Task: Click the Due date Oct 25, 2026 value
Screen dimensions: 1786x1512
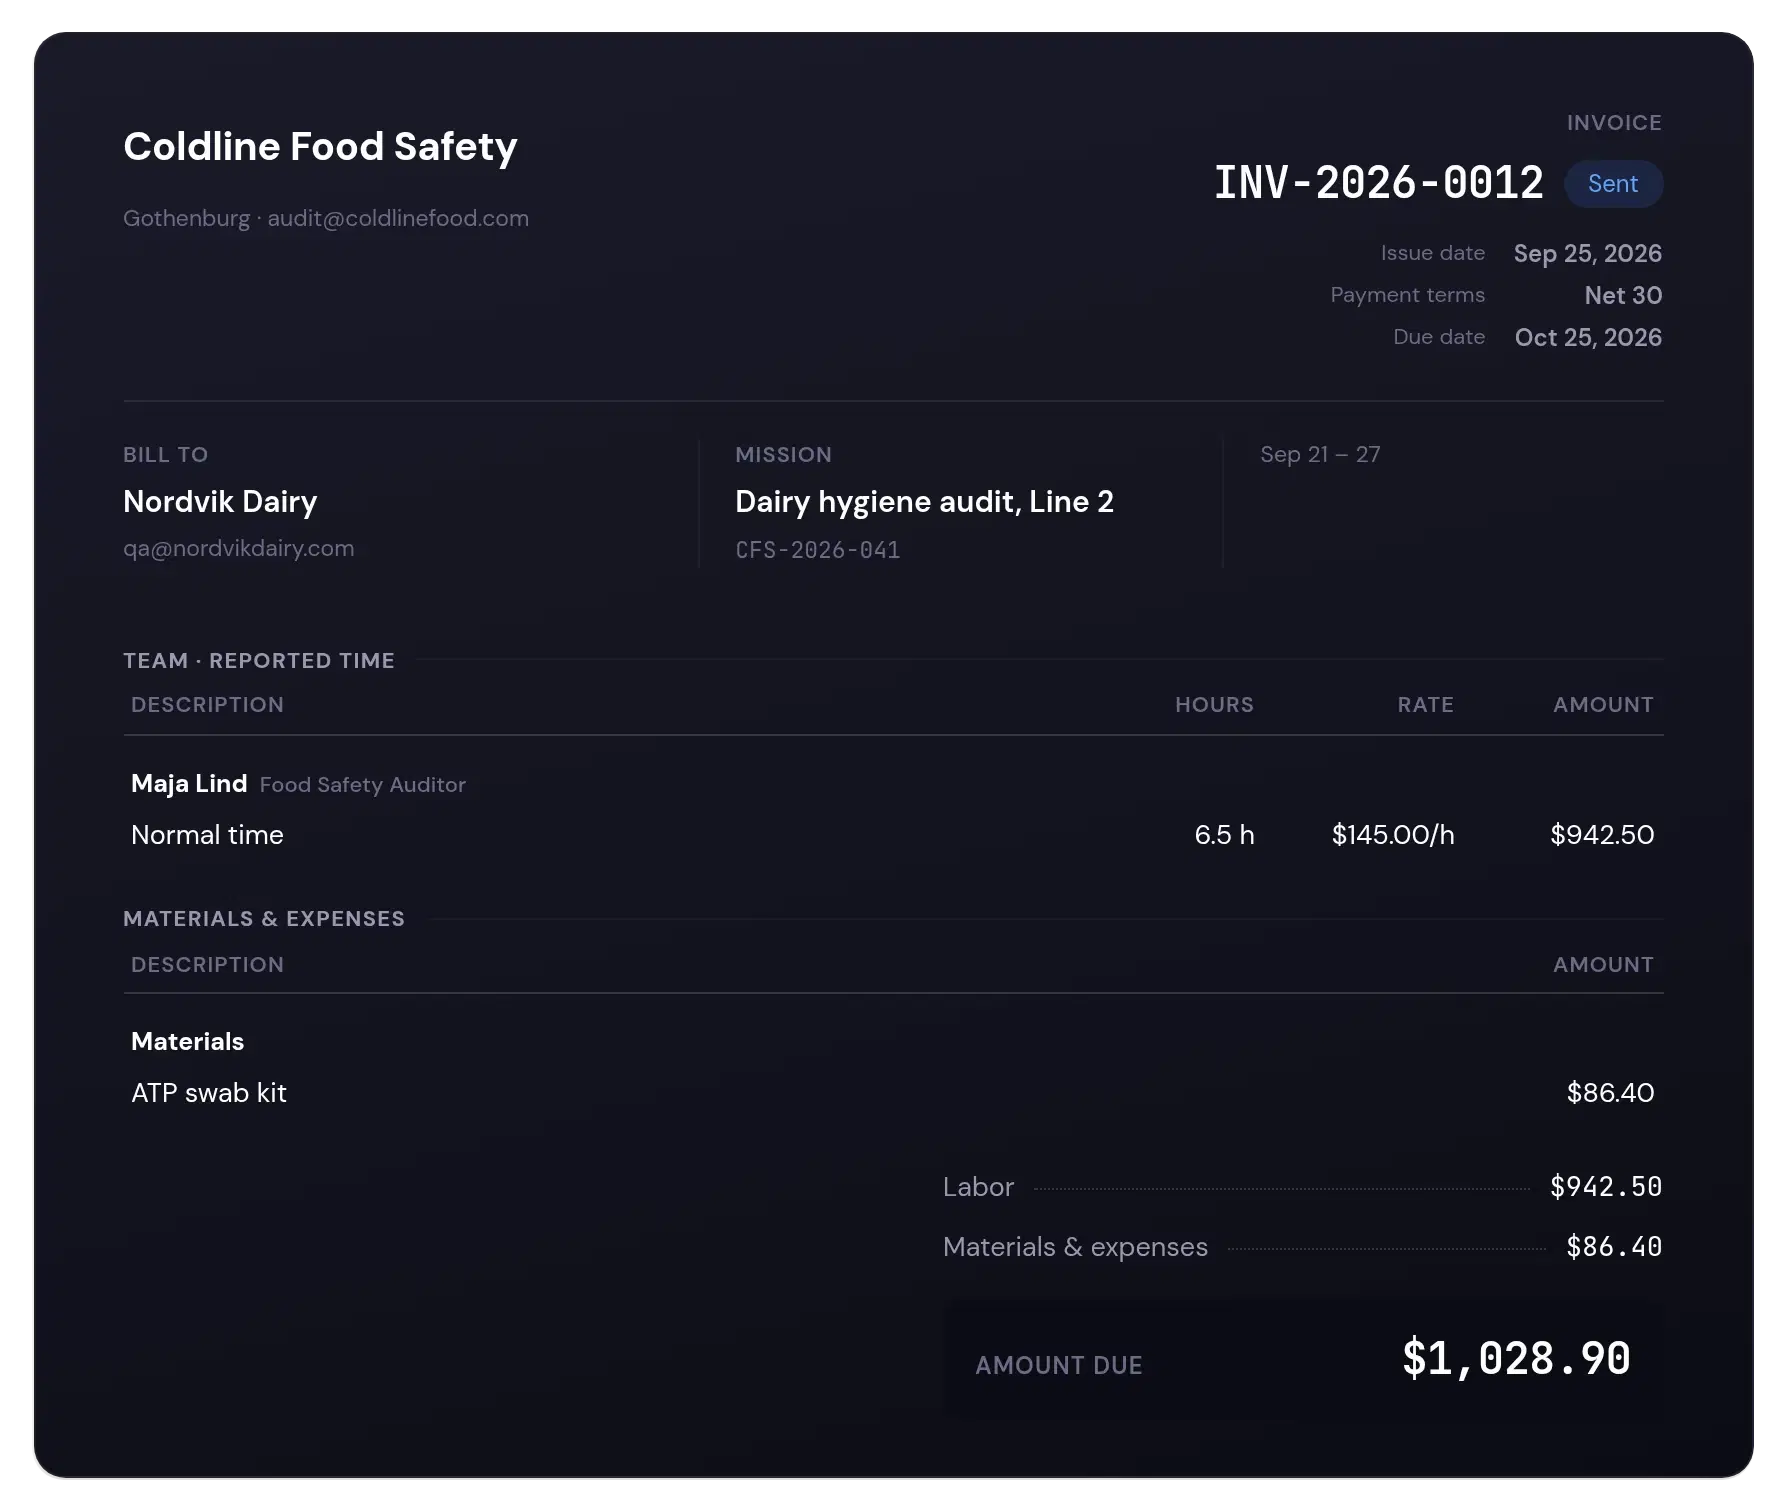Action: 1588,337
